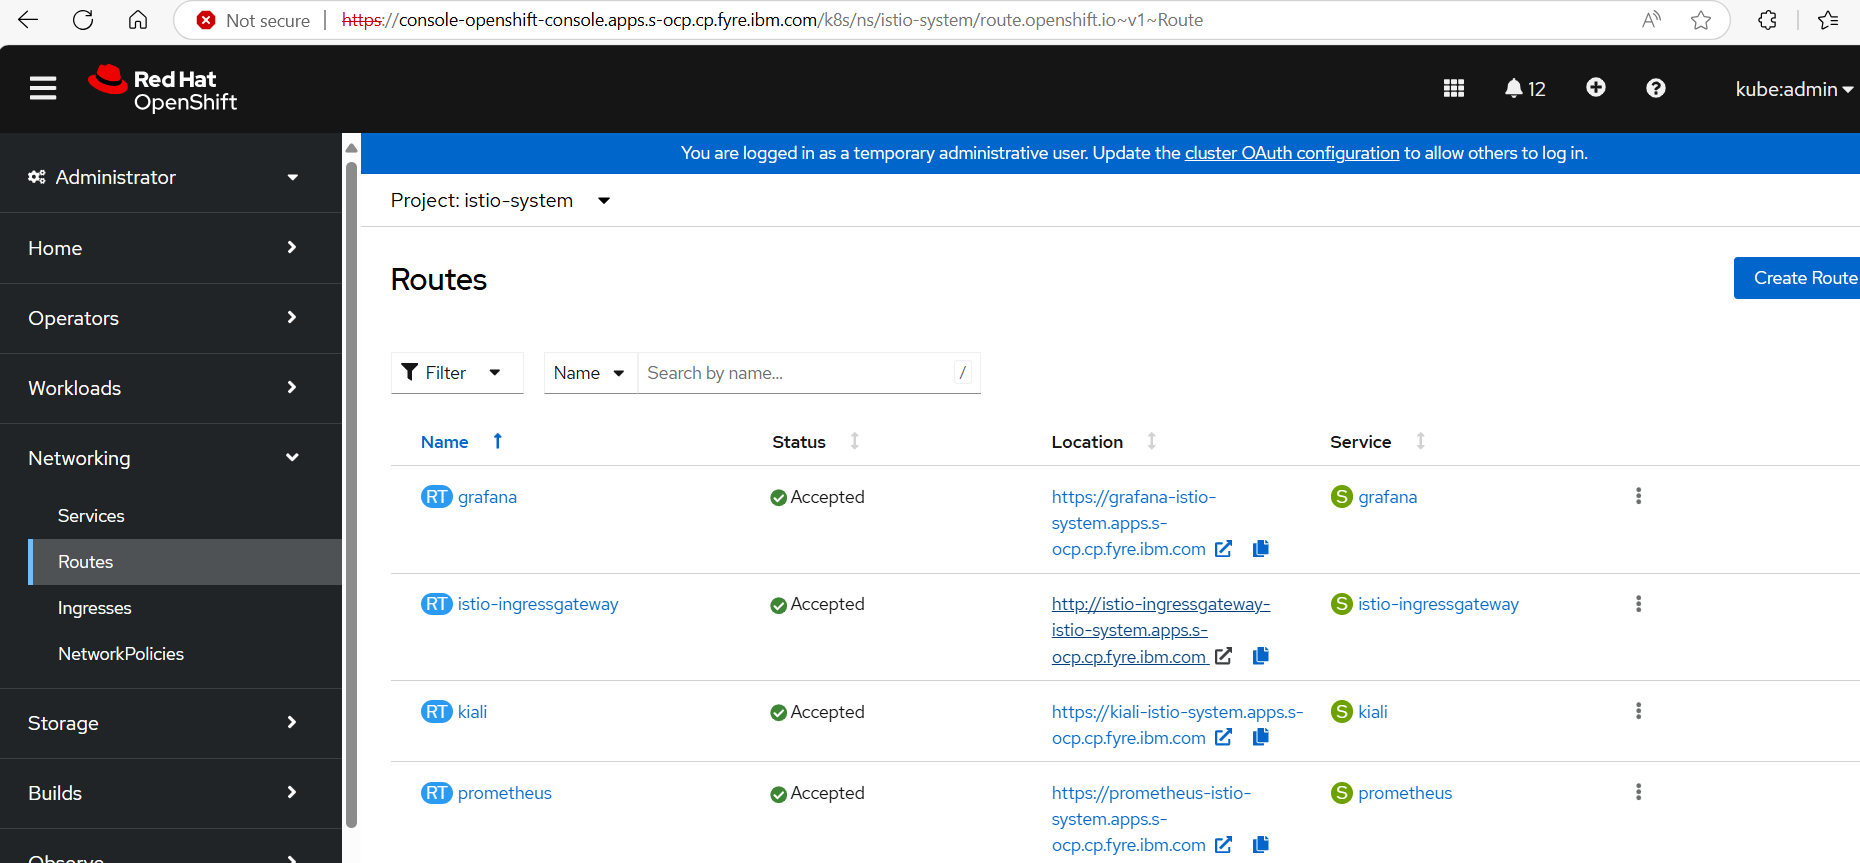The width and height of the screenshot is (1860, 863).
Task: Toggle browser read aloud icon
Action: [1652, 20]
